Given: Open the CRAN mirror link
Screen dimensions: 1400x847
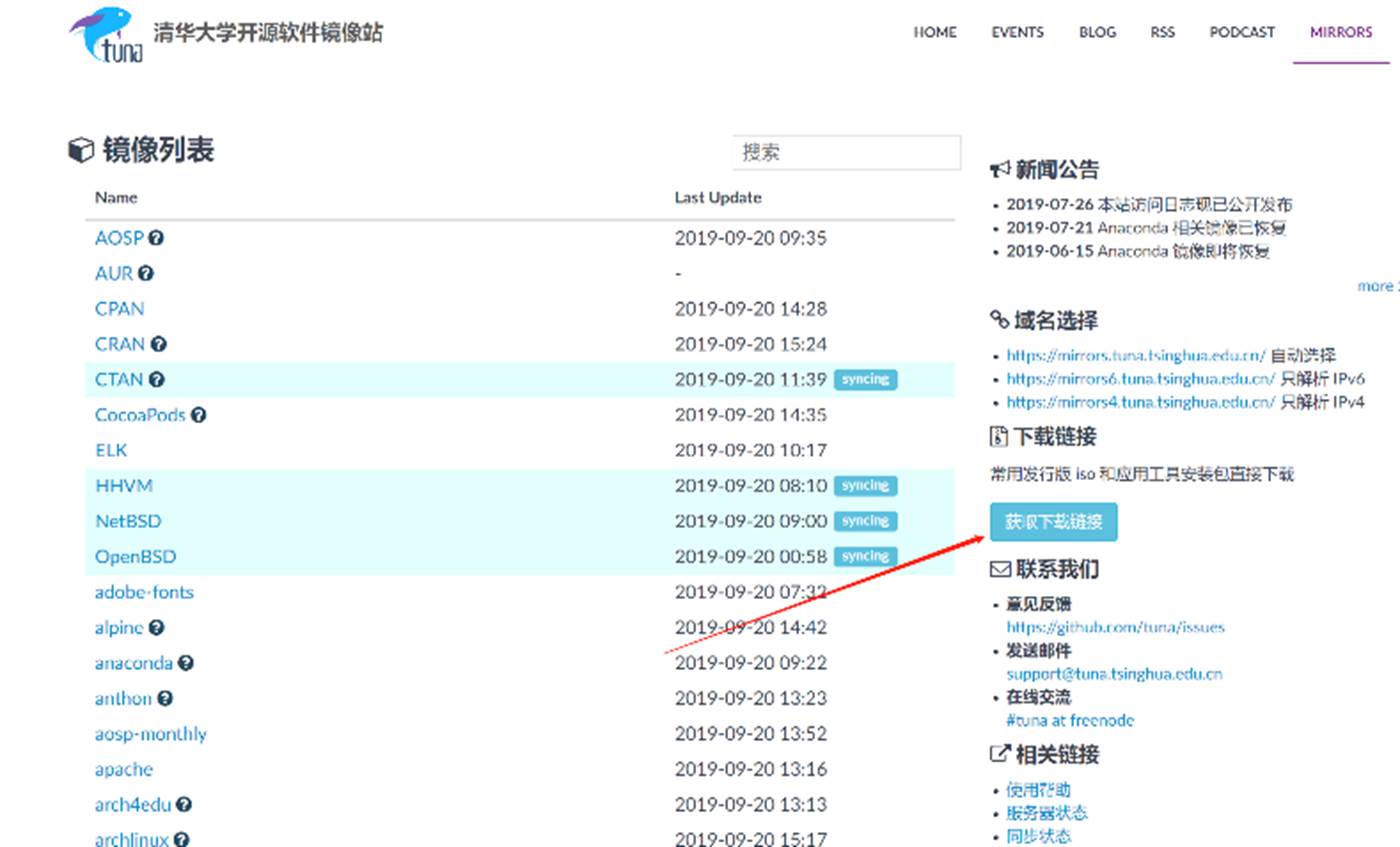Looking at the screenshot, I should (x=120, y=344).
